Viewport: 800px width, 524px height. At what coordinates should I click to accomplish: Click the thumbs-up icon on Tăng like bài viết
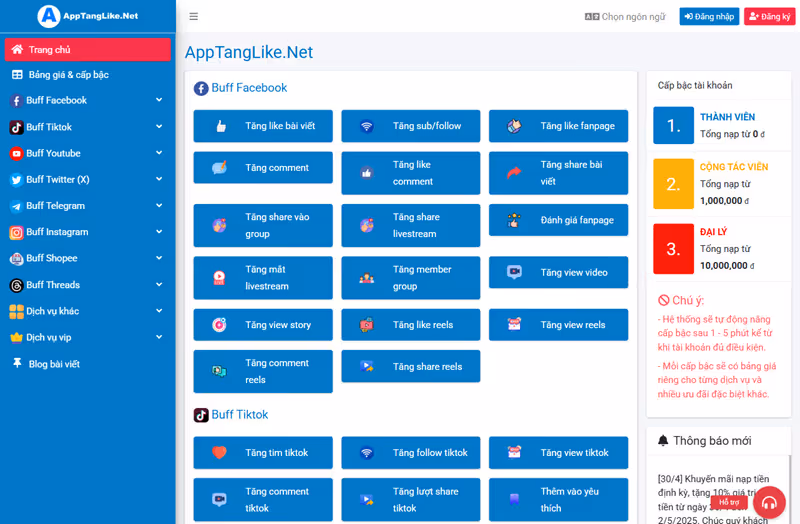click(221, 126)
